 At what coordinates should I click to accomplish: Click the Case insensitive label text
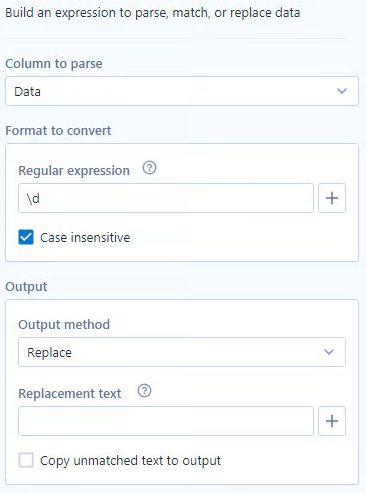(x=85, y=238)
